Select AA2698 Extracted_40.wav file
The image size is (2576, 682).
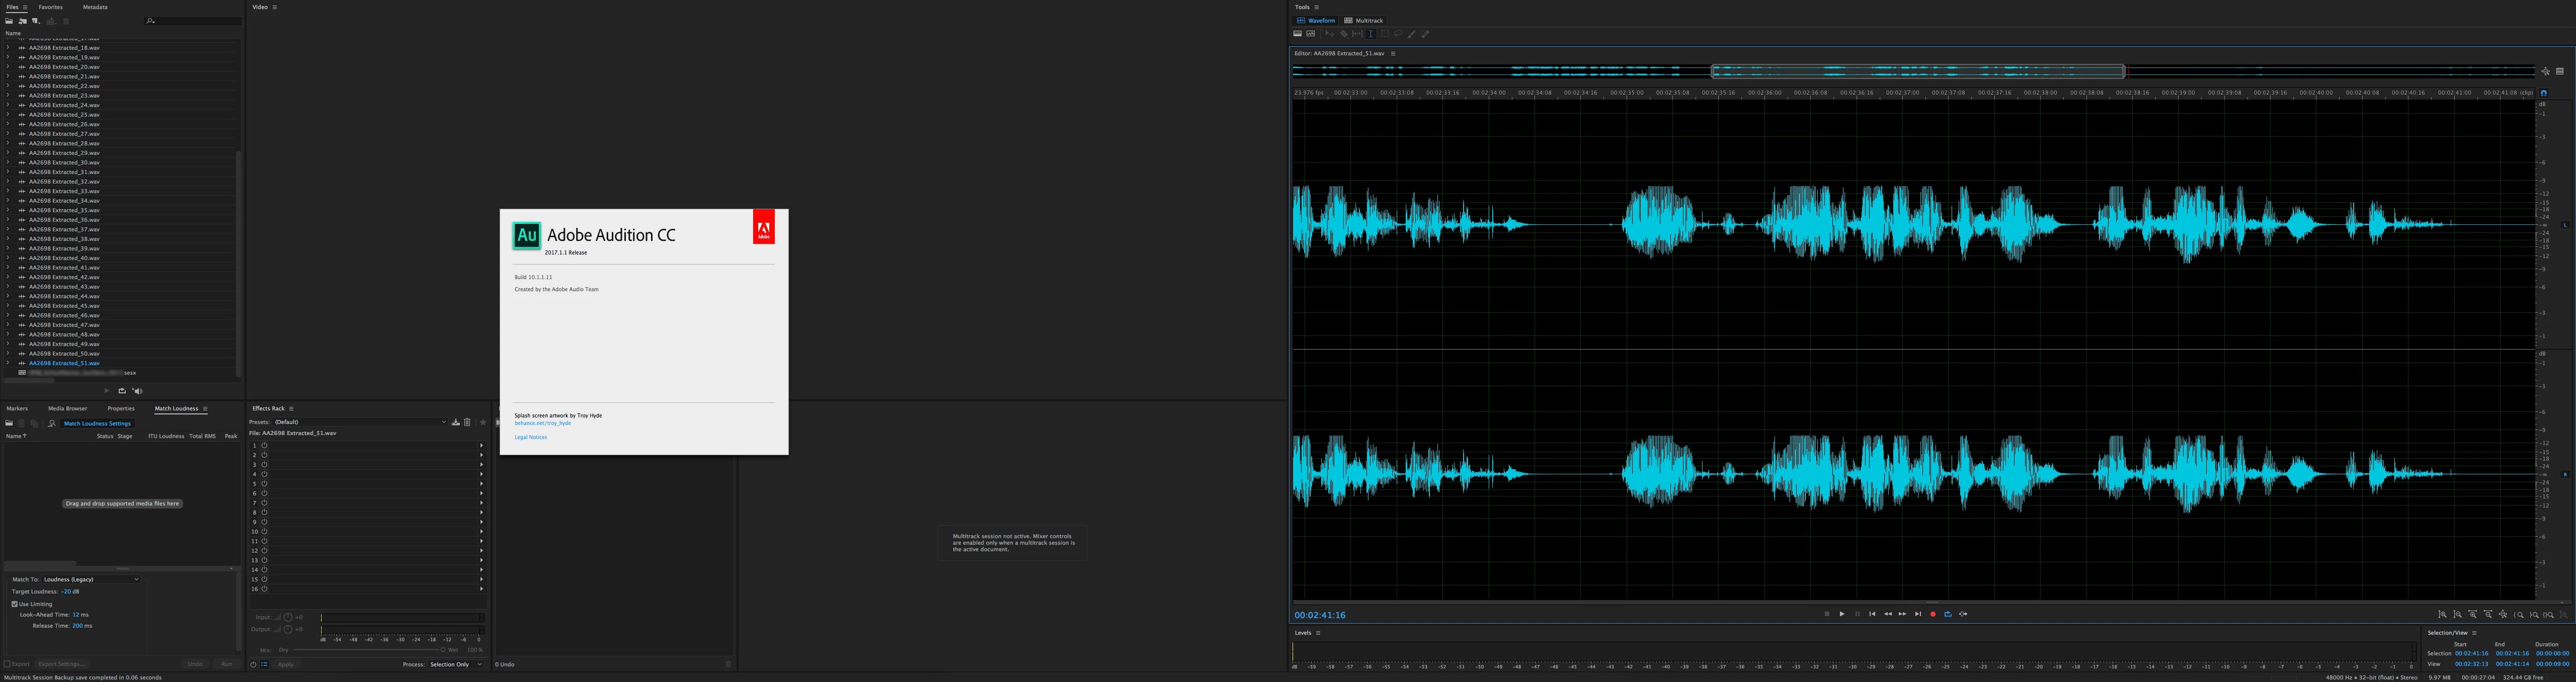click(64, 258)
